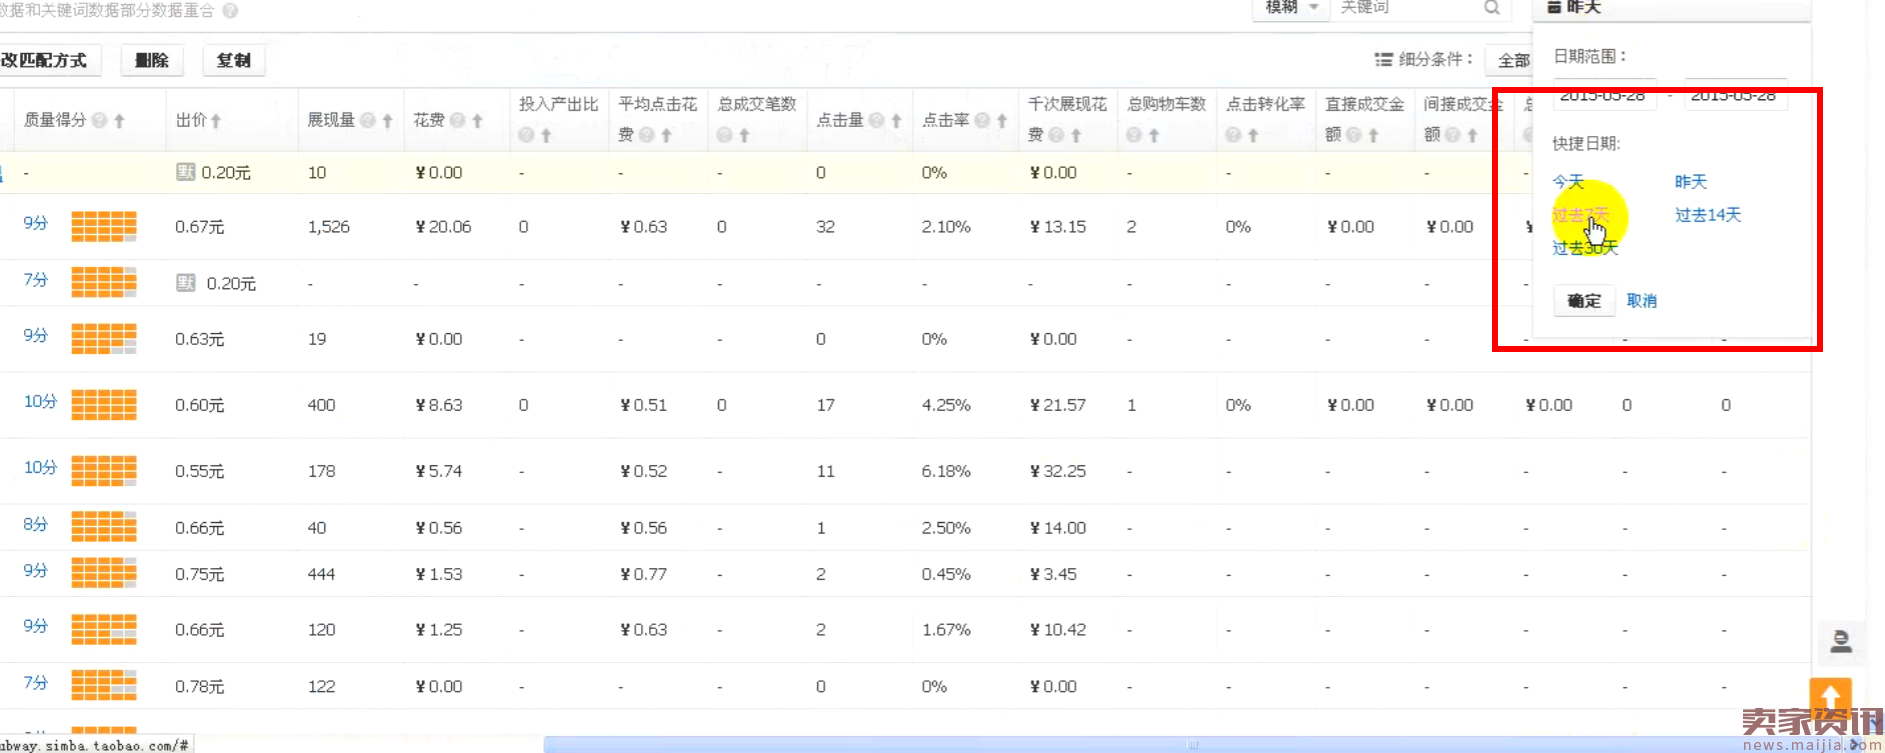Sort the 平均点击花费 column with its arrow
The width and height of the screenshot is (1885, 753).
[666, 135]
